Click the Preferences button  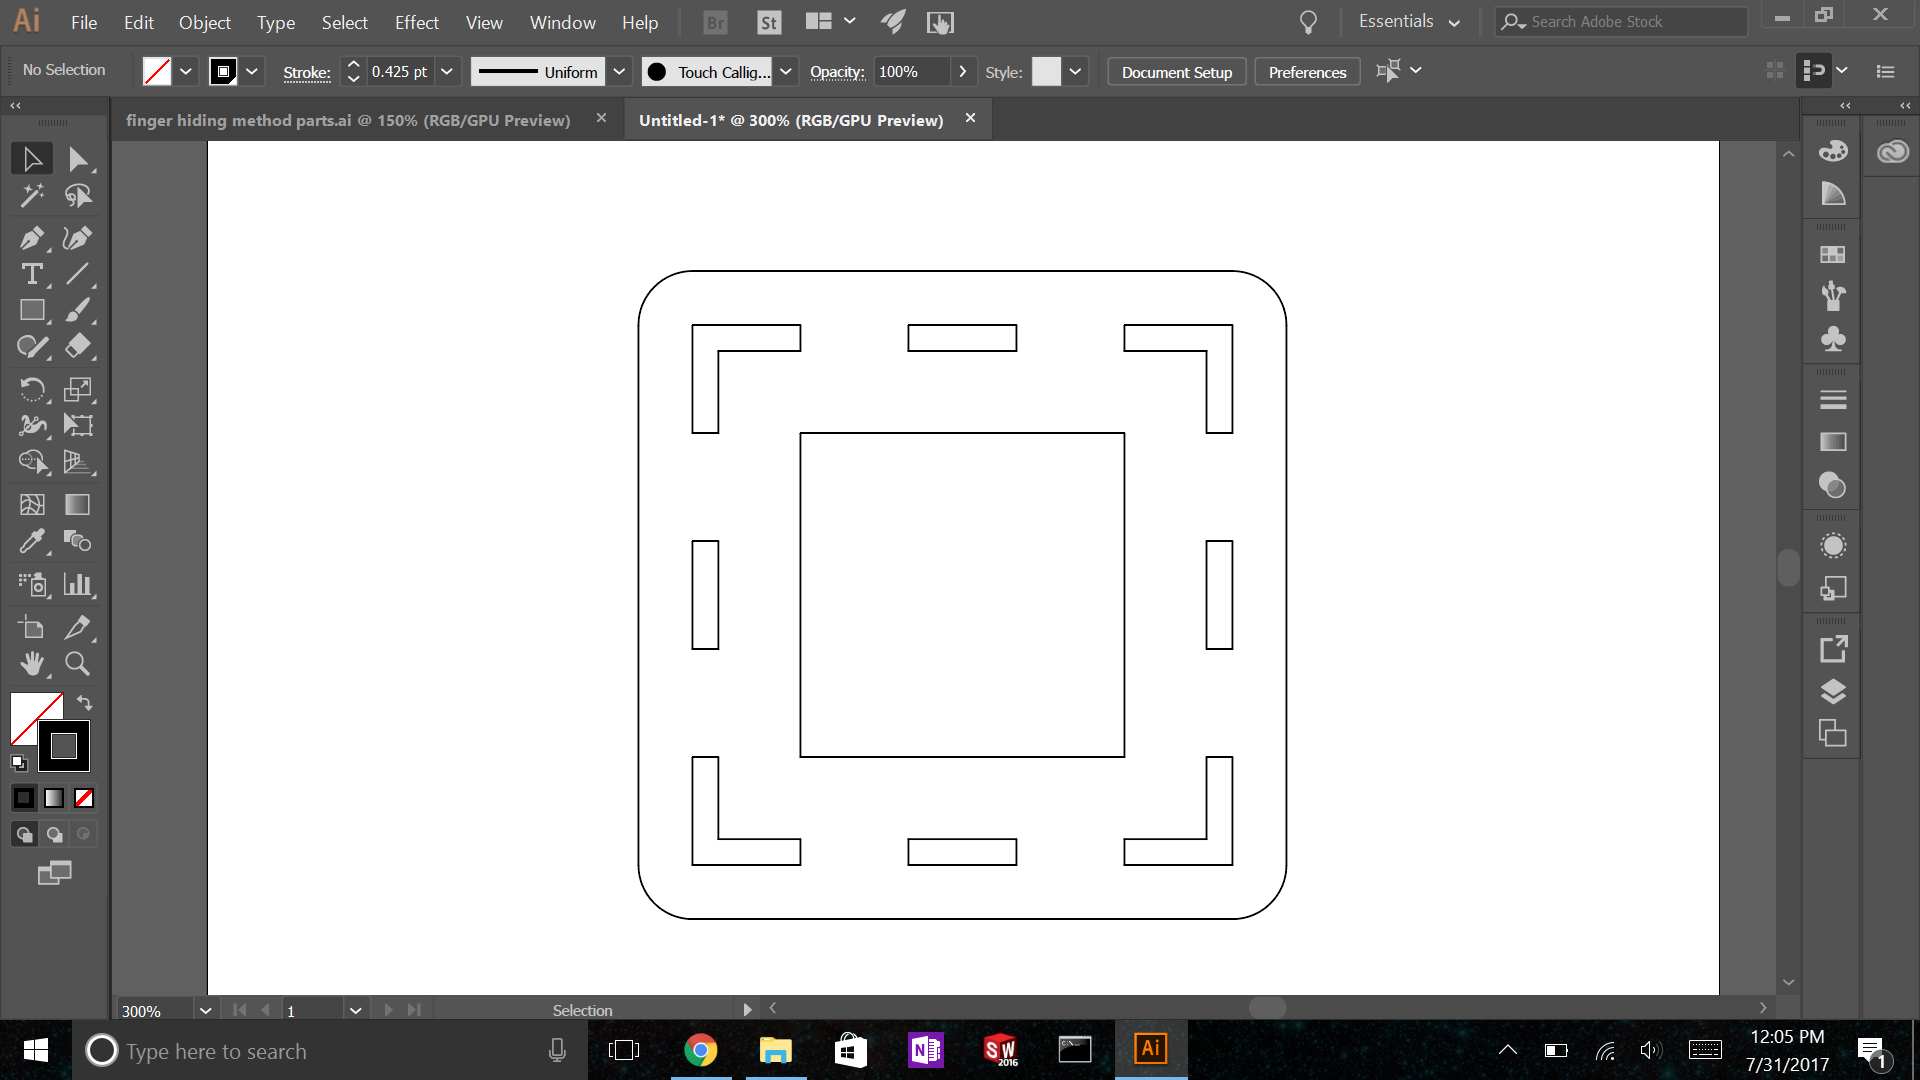pos(1307,72)
